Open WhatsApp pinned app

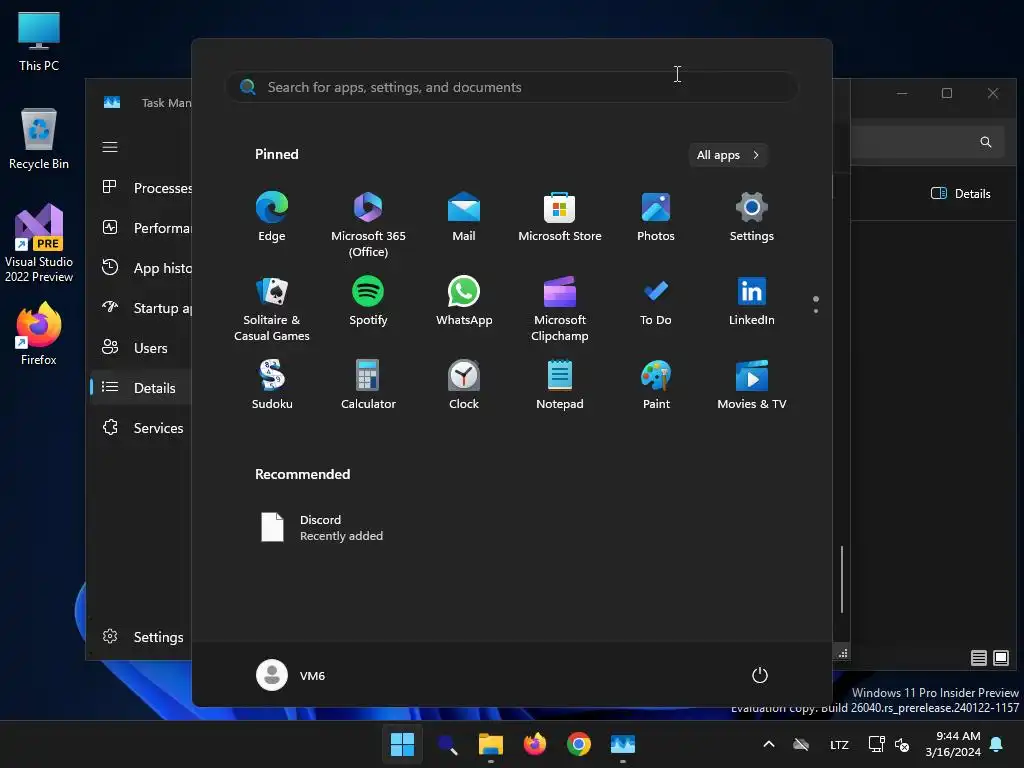click(x=464, y=301)
